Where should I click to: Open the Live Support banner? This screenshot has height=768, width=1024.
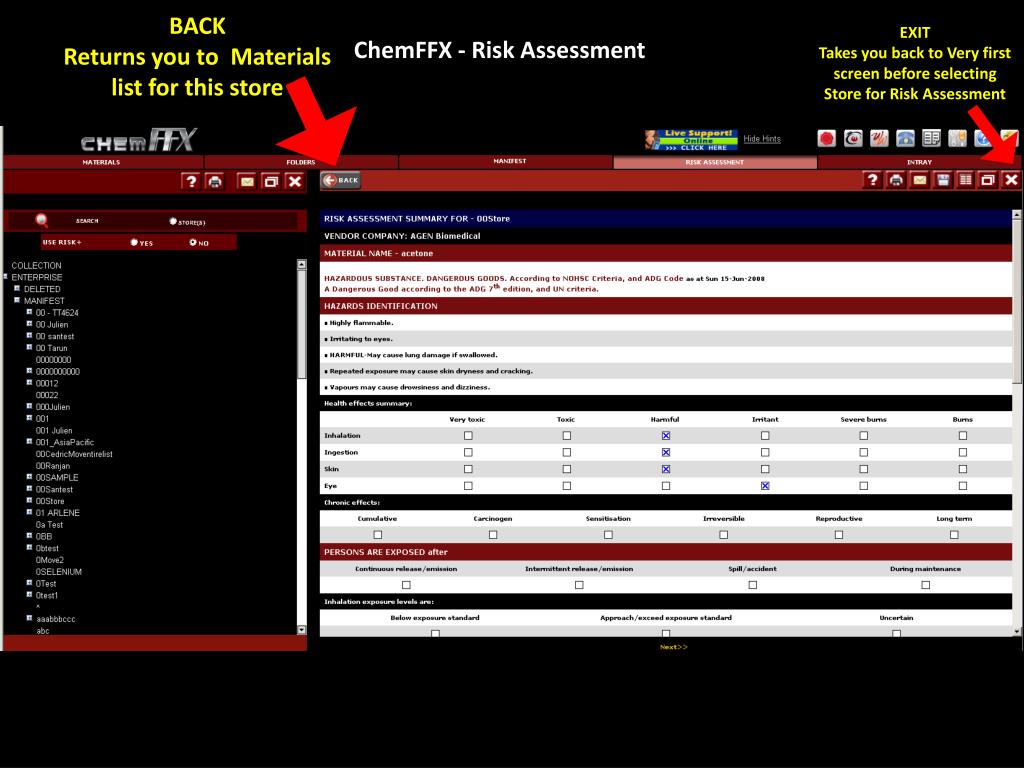tap(691, 140)
